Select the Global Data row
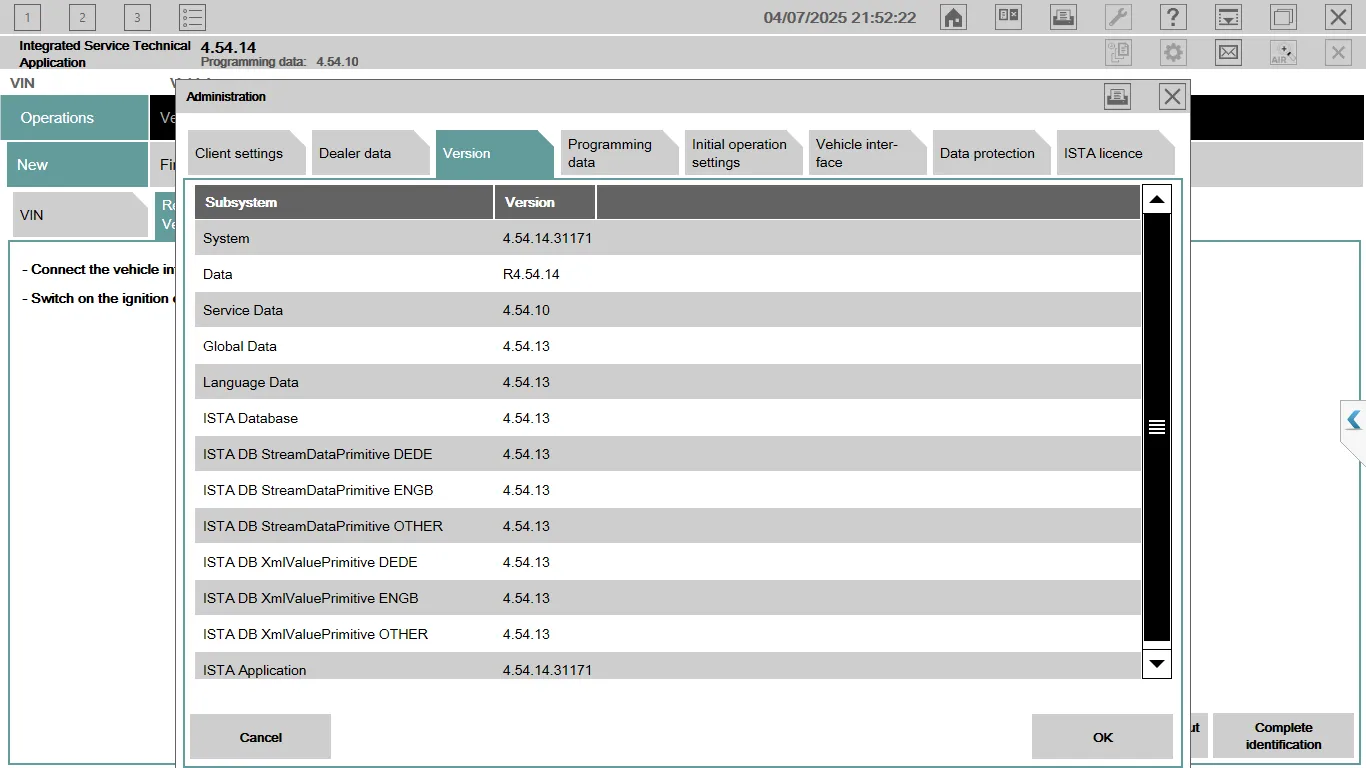The width and height of the screenshot is (1366, 768). click(668, 346)
